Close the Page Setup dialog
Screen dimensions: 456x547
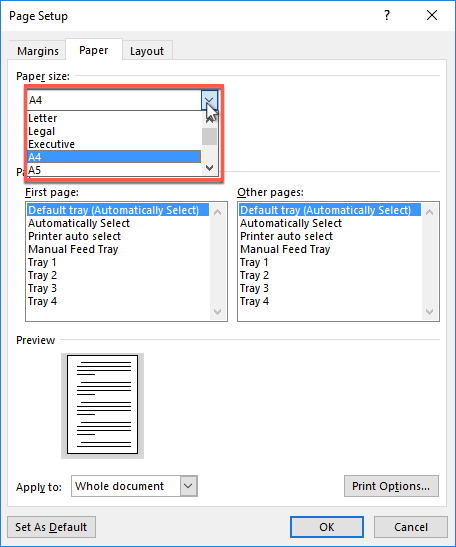pos(432,15)
